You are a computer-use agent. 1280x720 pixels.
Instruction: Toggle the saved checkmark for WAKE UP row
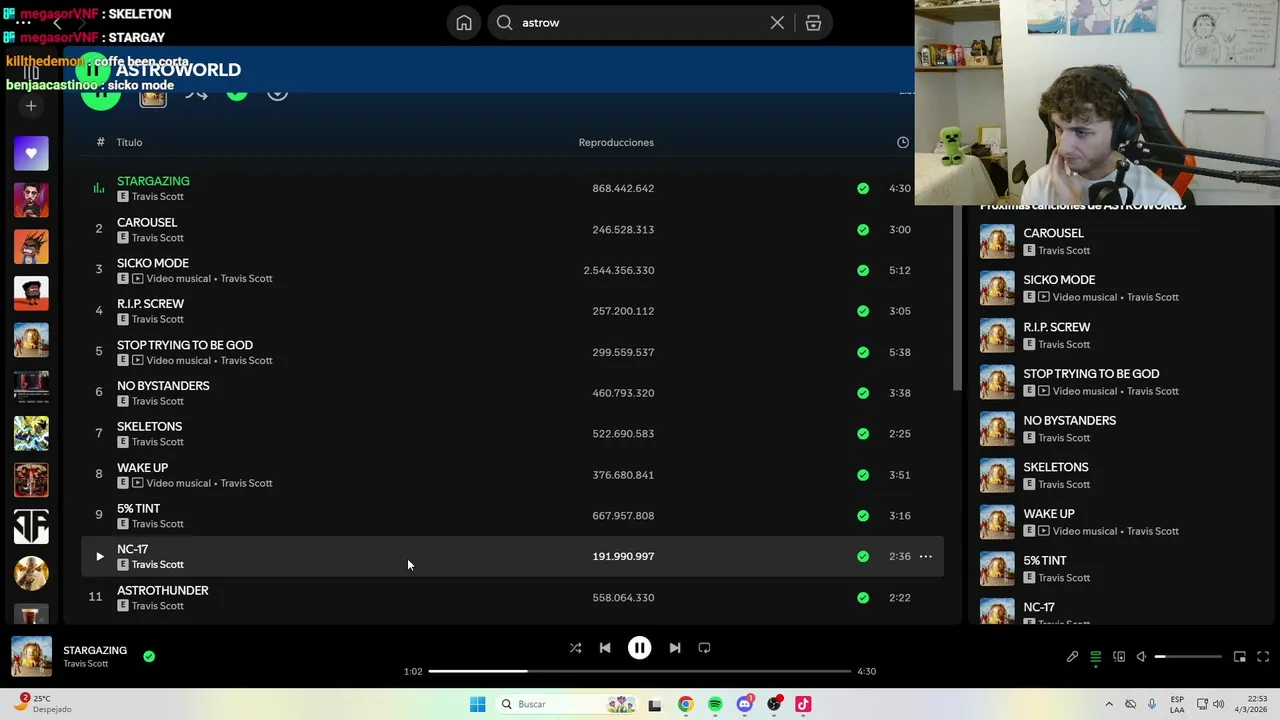863,475
